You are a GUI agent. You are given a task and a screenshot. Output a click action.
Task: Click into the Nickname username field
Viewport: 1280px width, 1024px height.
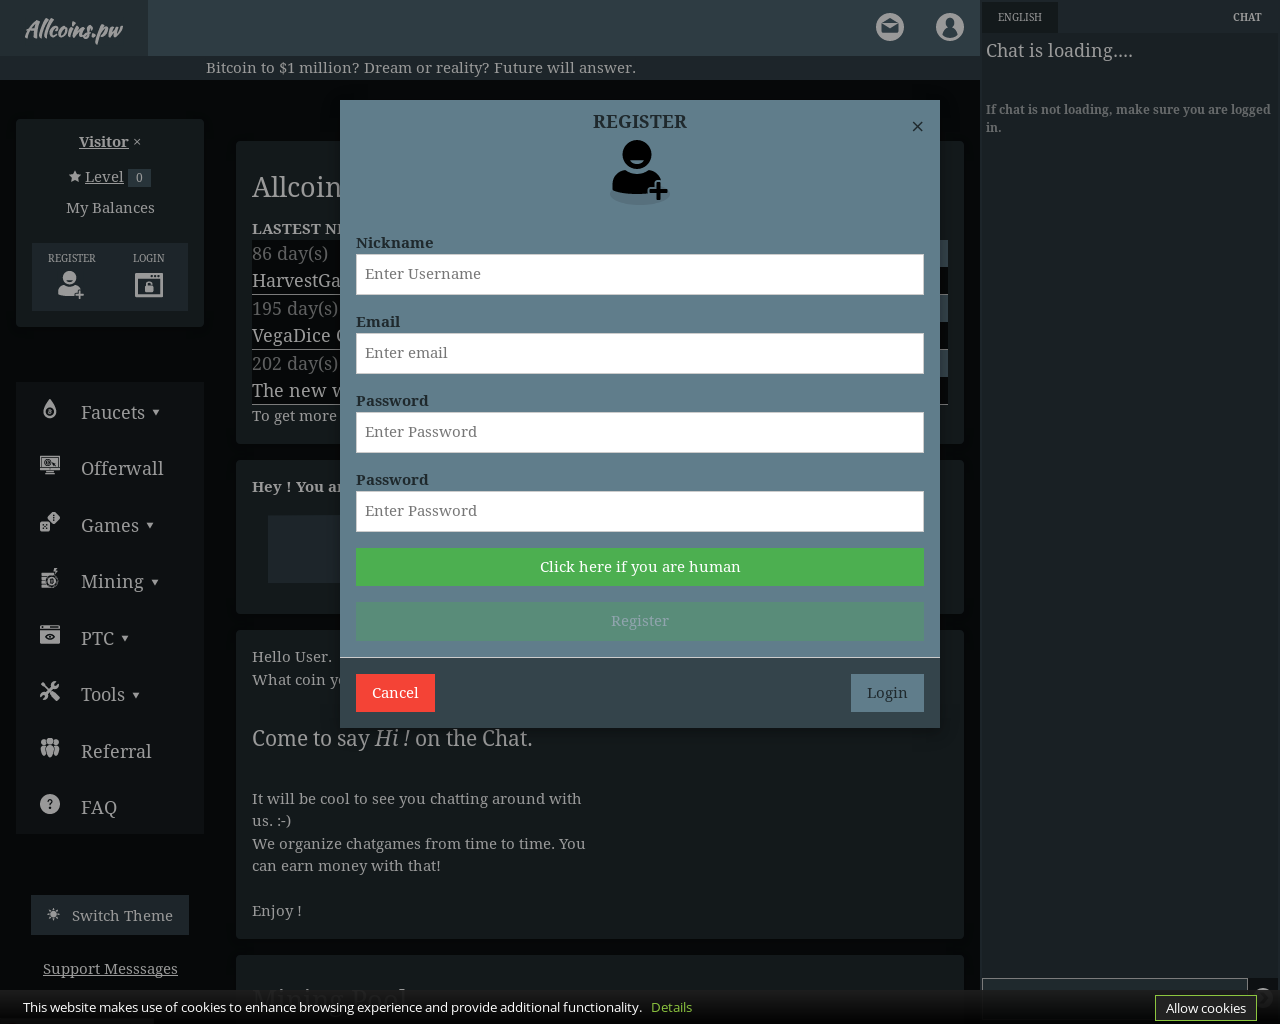(640, 274)
